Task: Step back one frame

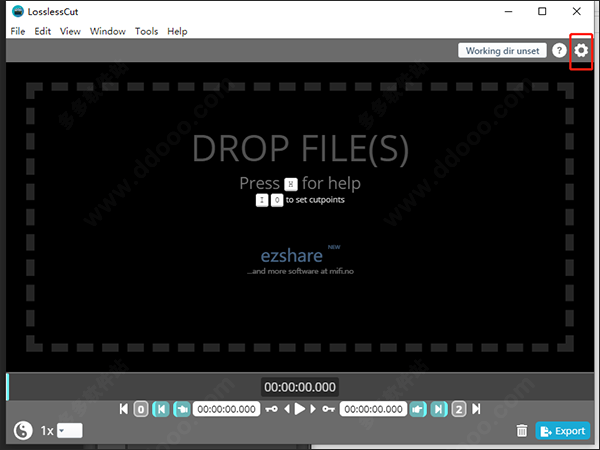Action: click(x=287, y=409)
